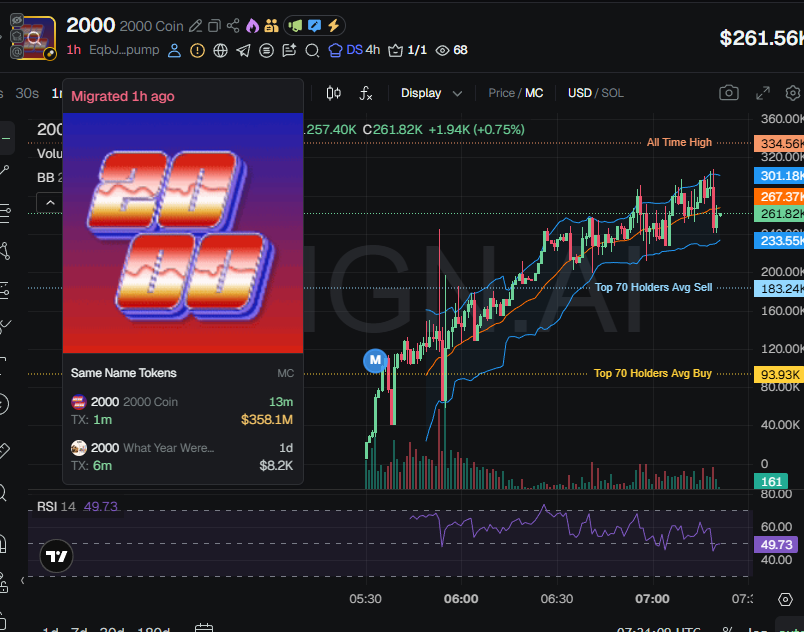The image size is (804, 632).
Task: Click Top 70 Holders Avg Buy label
Action: click(653, 374)
